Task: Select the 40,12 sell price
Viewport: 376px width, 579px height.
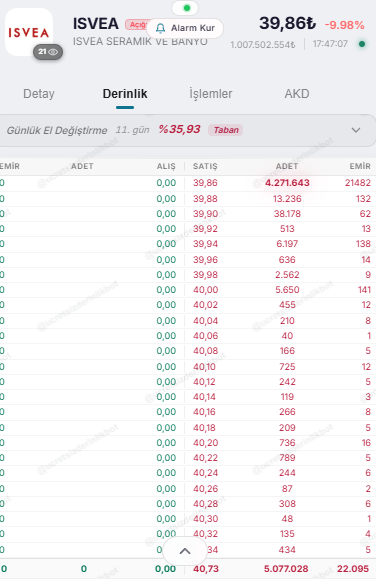Action: coord(204,382)
